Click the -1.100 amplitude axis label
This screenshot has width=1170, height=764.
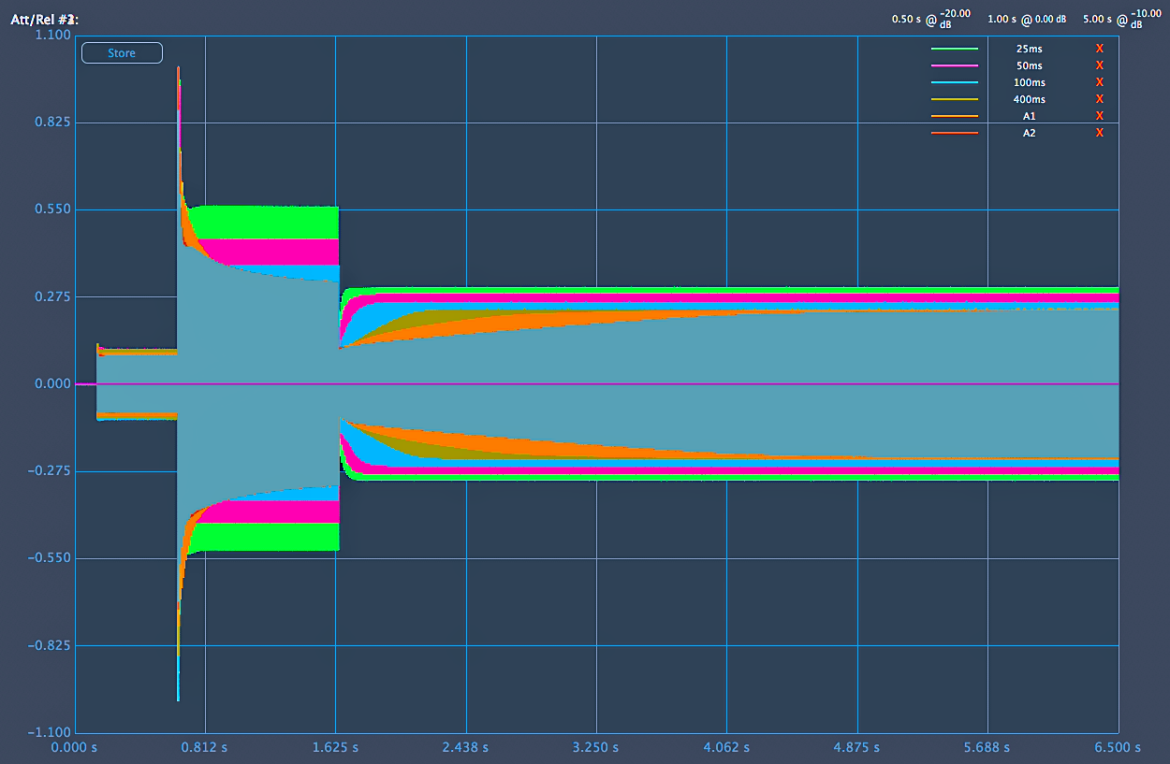(x=49, y=733)
